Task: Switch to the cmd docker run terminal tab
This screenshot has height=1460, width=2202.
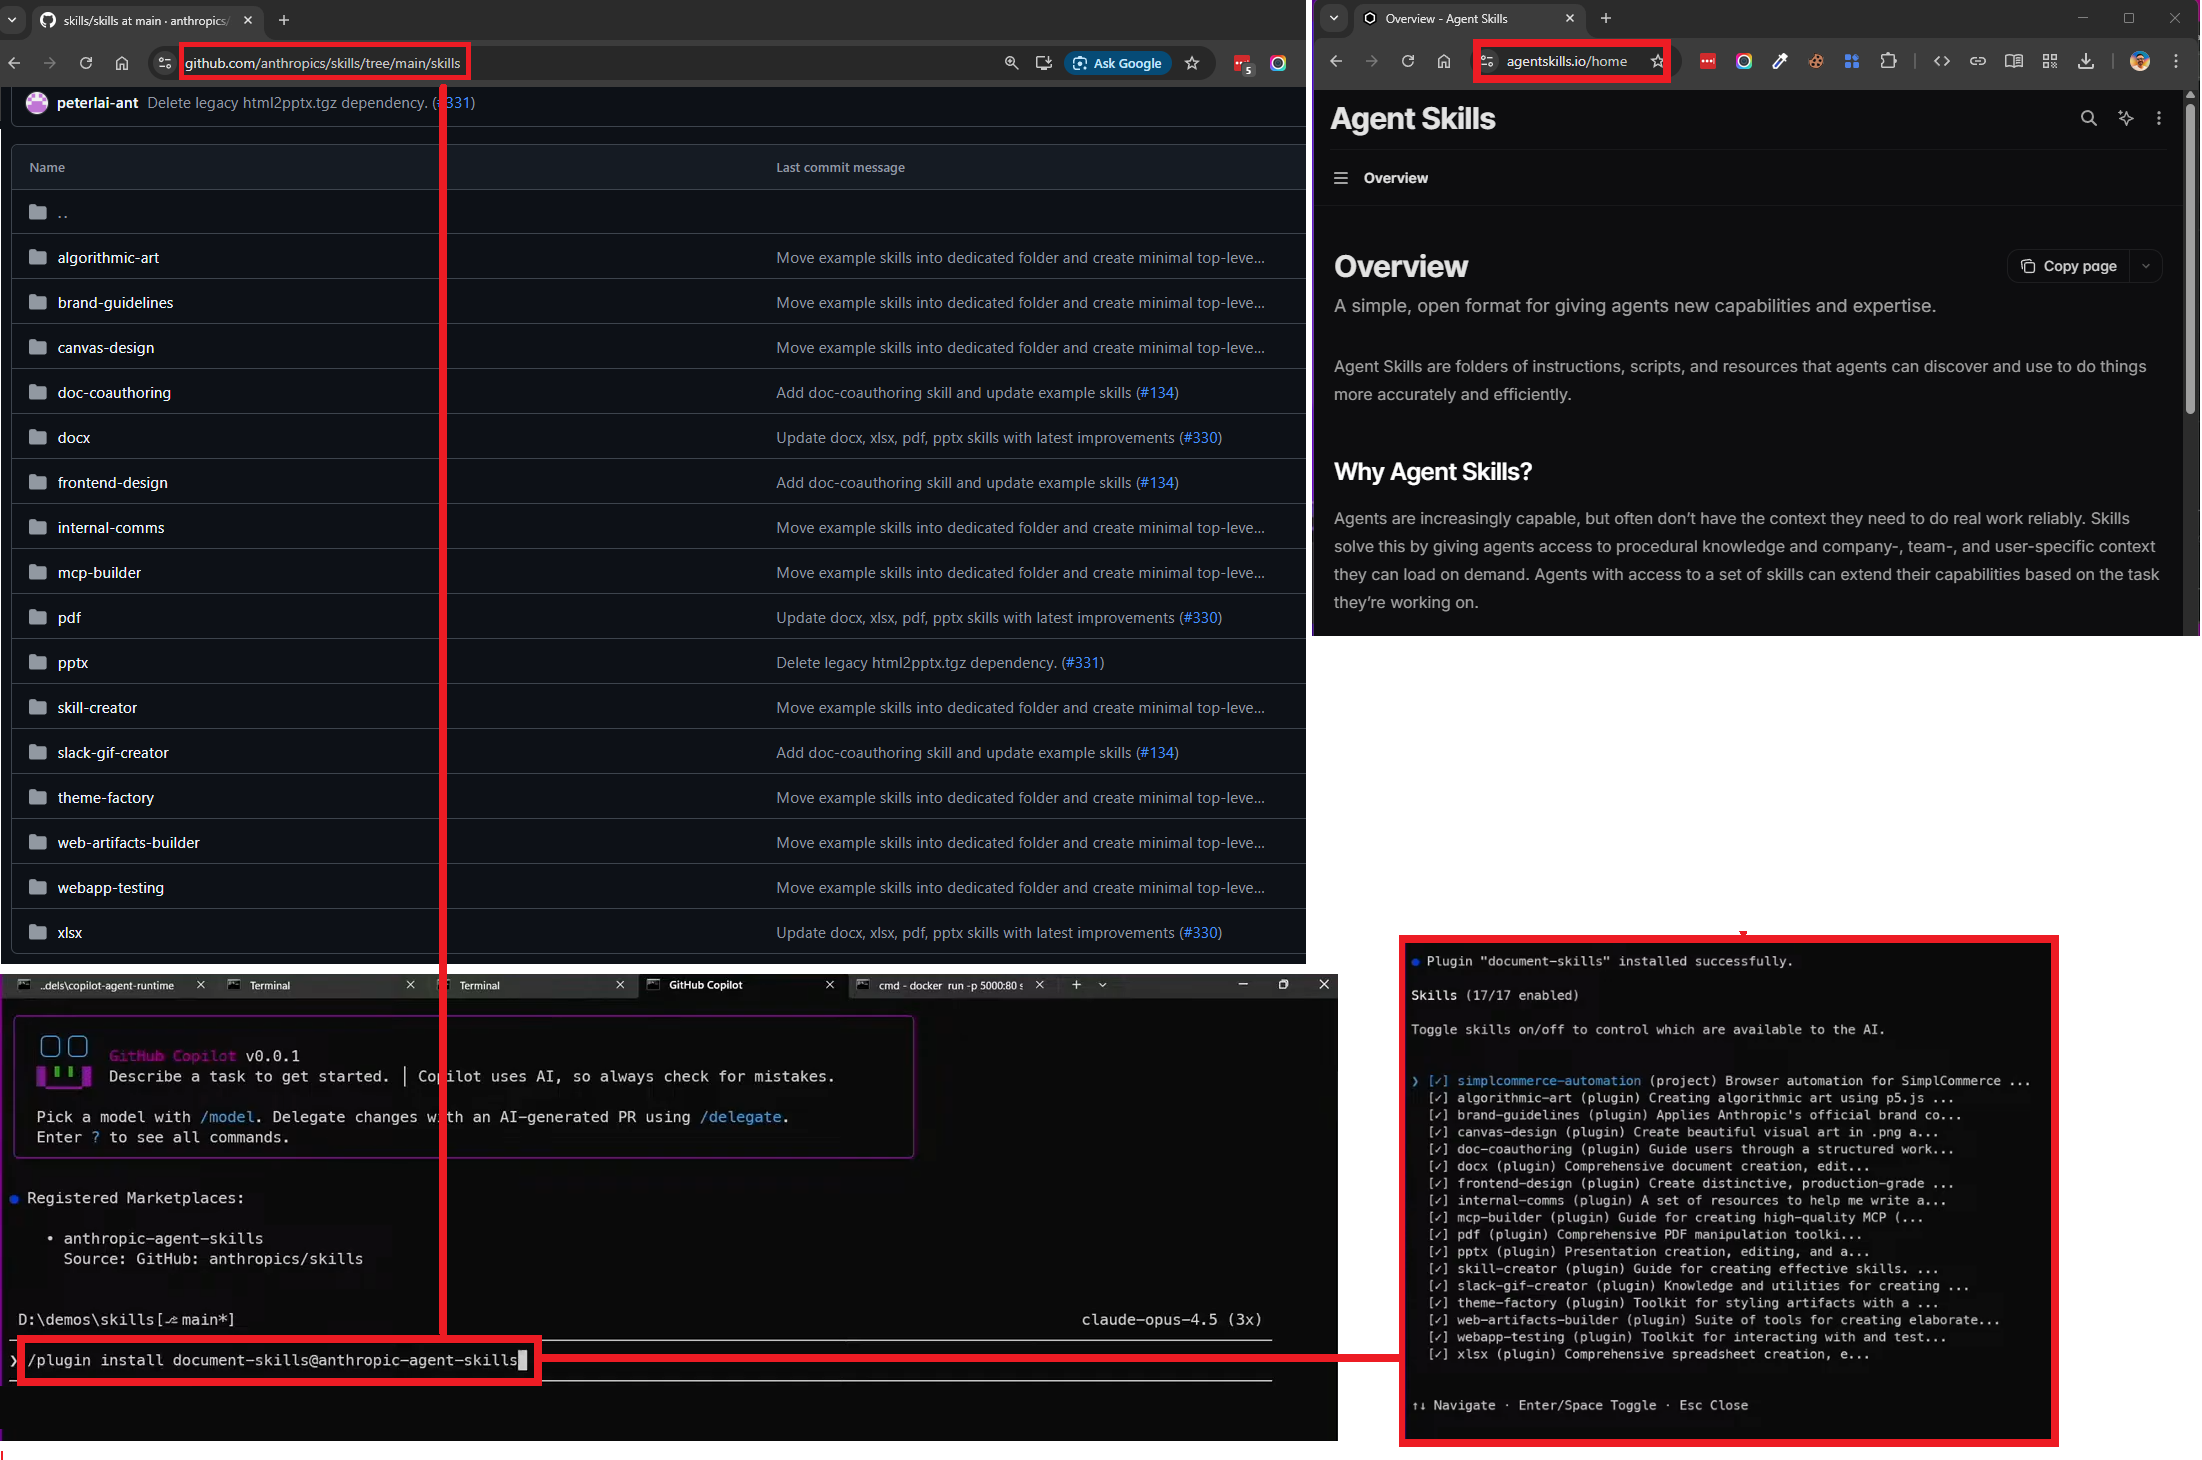Action: pyautogui.click(x=948, y=985)
